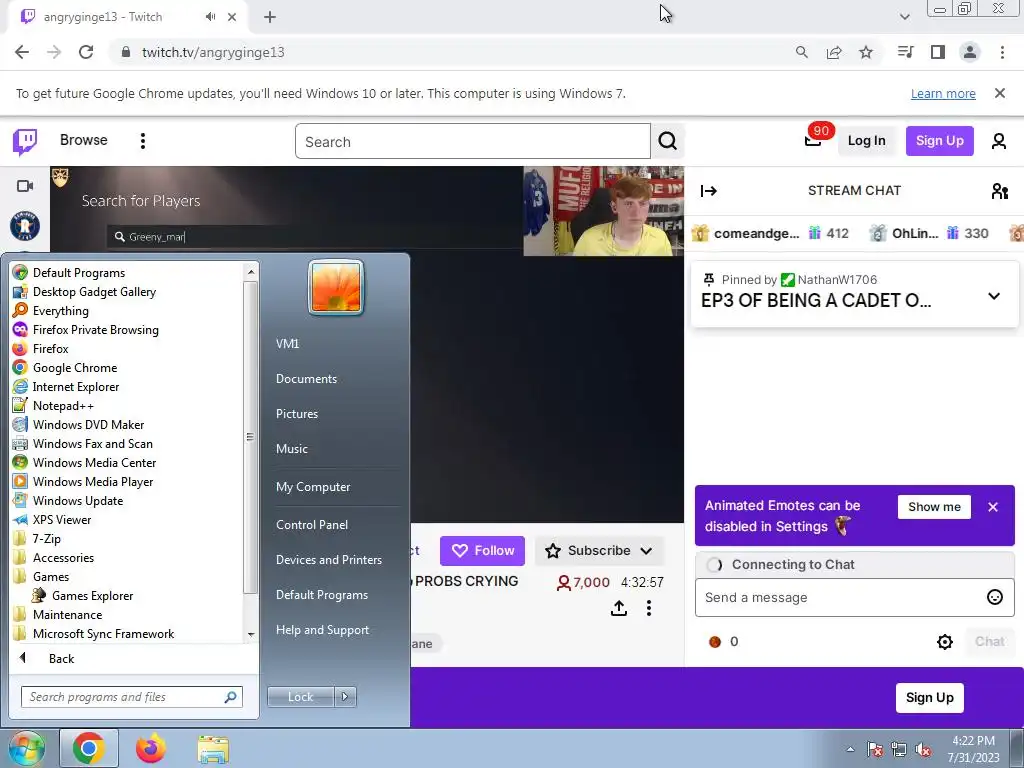
Task: Open the Twitch more options dots menu
Action: [x=142, y=141]
